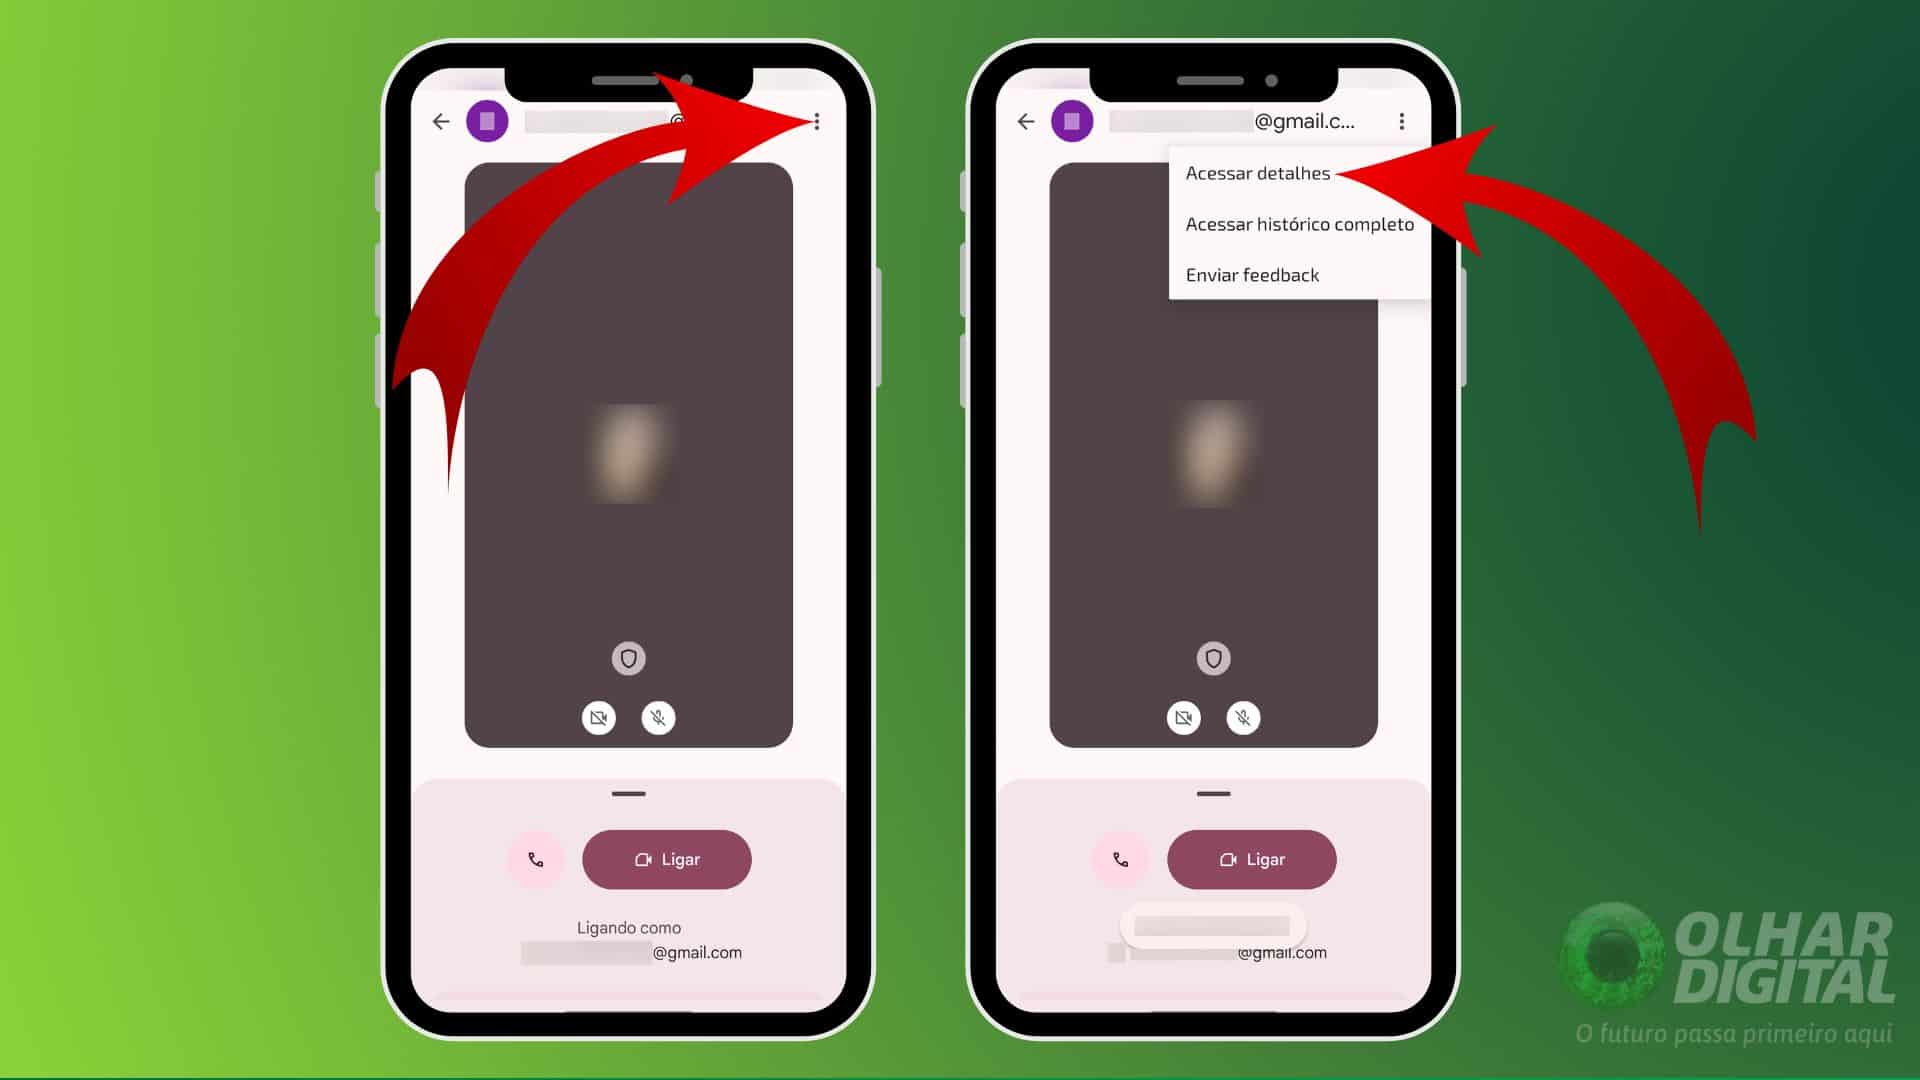Image resolution: width=1920 pixels, height=1080 pixels.
Task: Click the phone call icon left of Ligar
Action: (535, 858)
